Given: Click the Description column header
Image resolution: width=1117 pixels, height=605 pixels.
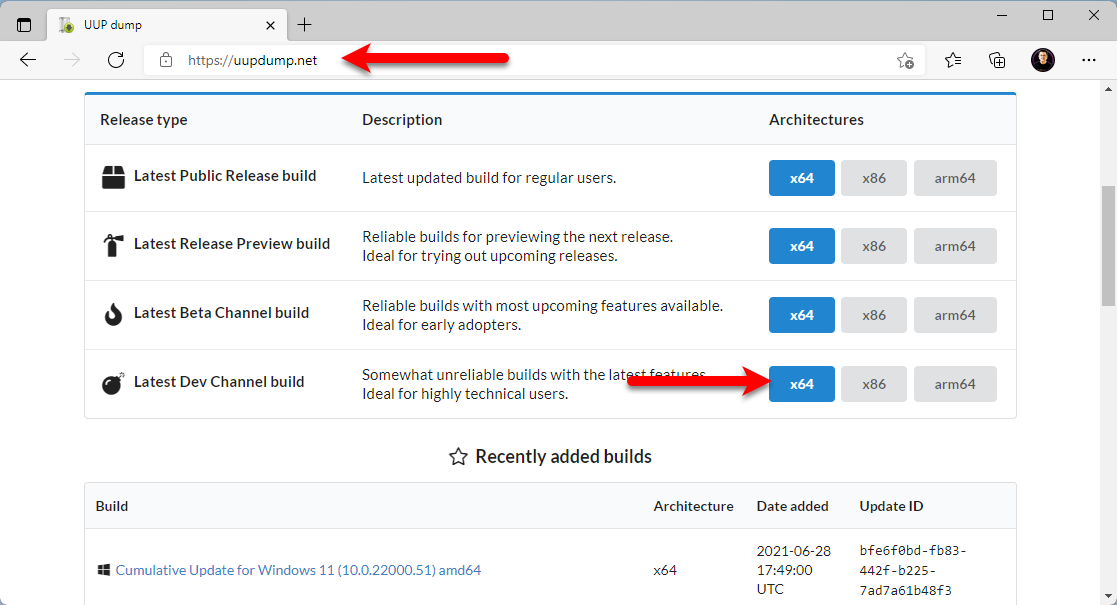Looking at the screenshot, I should click(x=402, y=120).
